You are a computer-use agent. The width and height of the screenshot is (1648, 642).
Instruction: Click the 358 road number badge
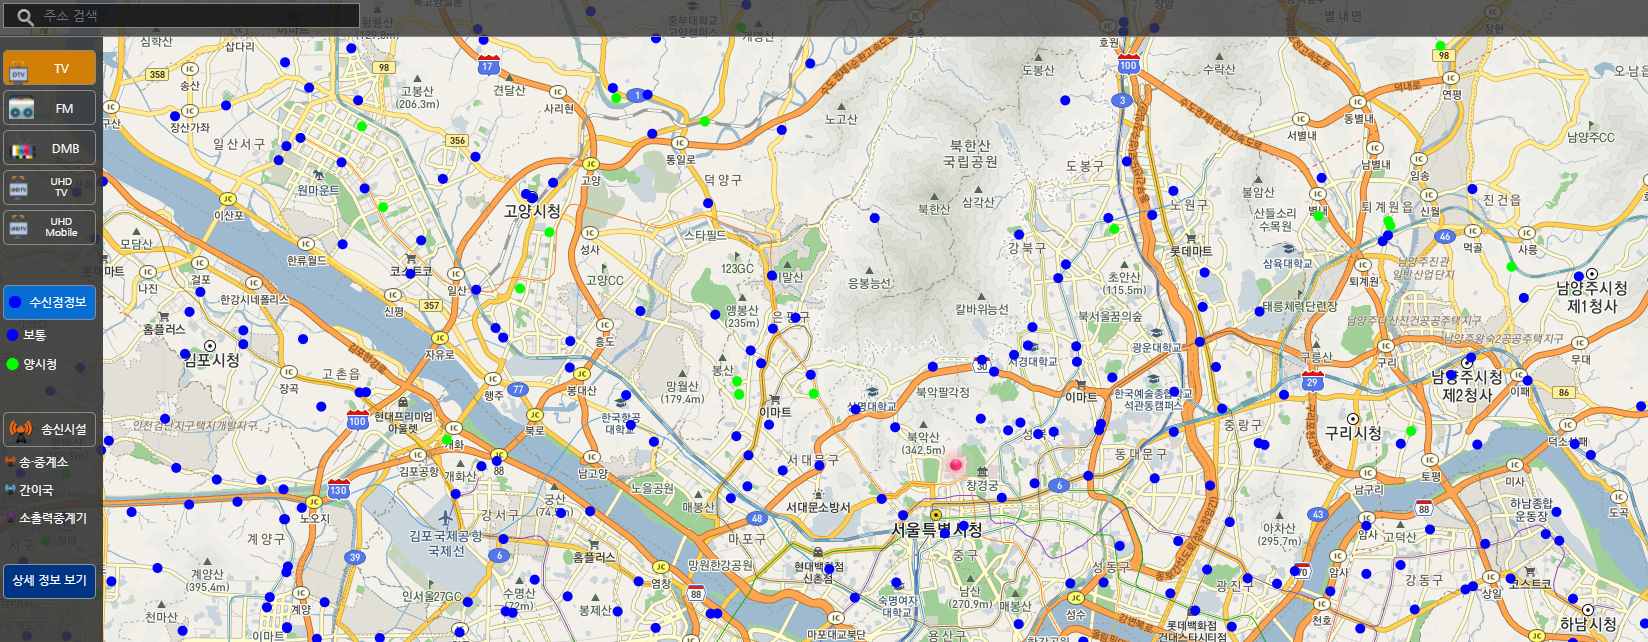(x=157, y=74)
